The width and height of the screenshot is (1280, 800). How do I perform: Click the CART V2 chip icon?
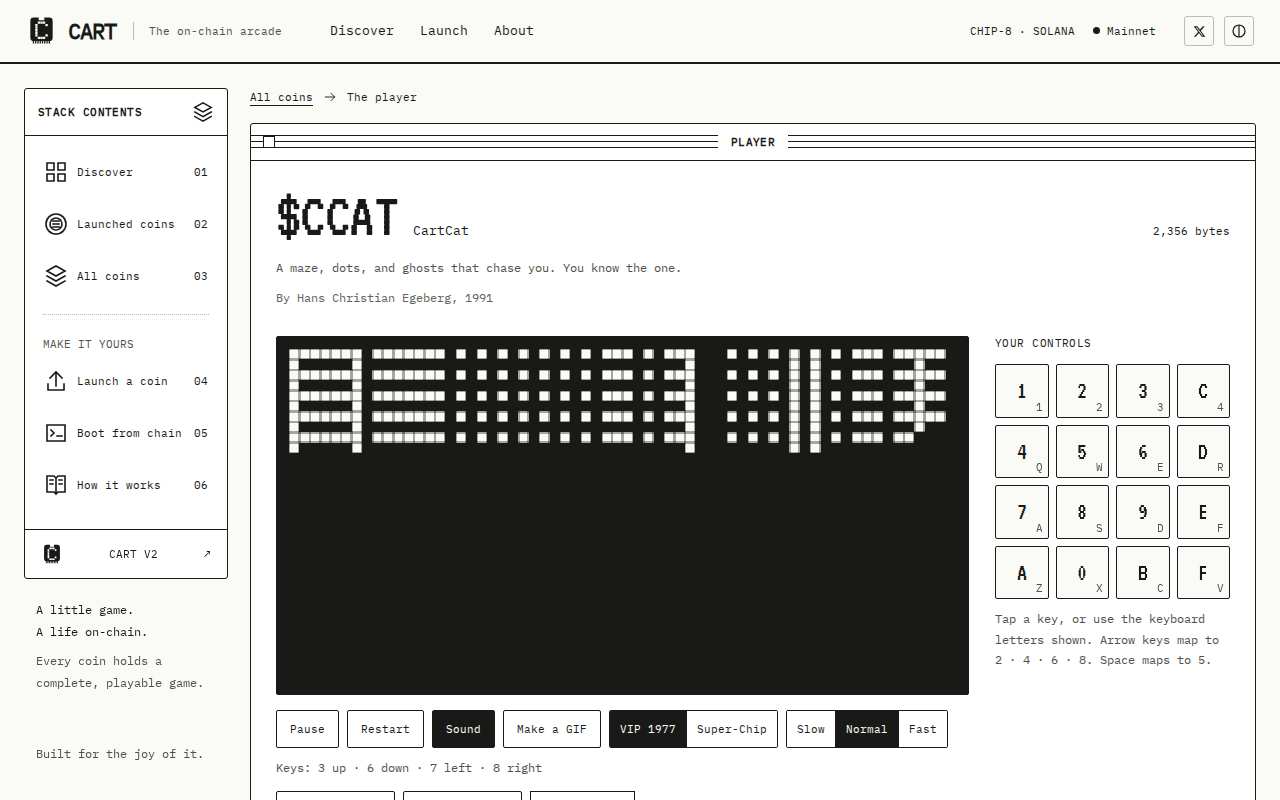[x=52, y=554]
